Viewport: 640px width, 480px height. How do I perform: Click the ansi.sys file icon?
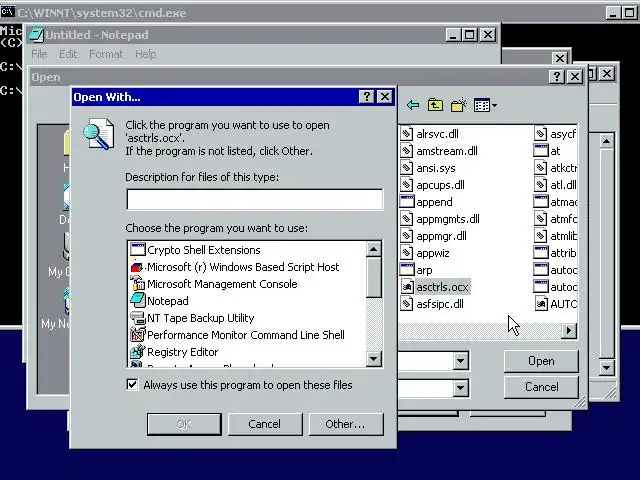point(406,168)
